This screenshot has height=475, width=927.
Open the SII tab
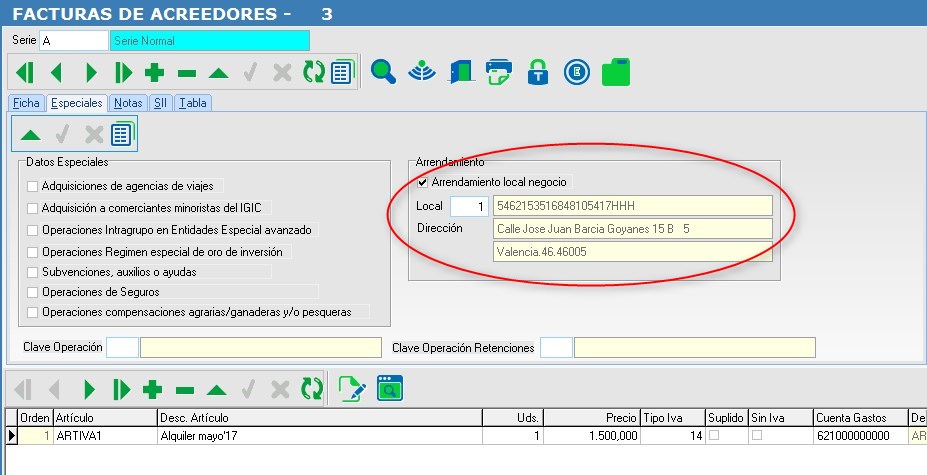(x=160, y=103)
